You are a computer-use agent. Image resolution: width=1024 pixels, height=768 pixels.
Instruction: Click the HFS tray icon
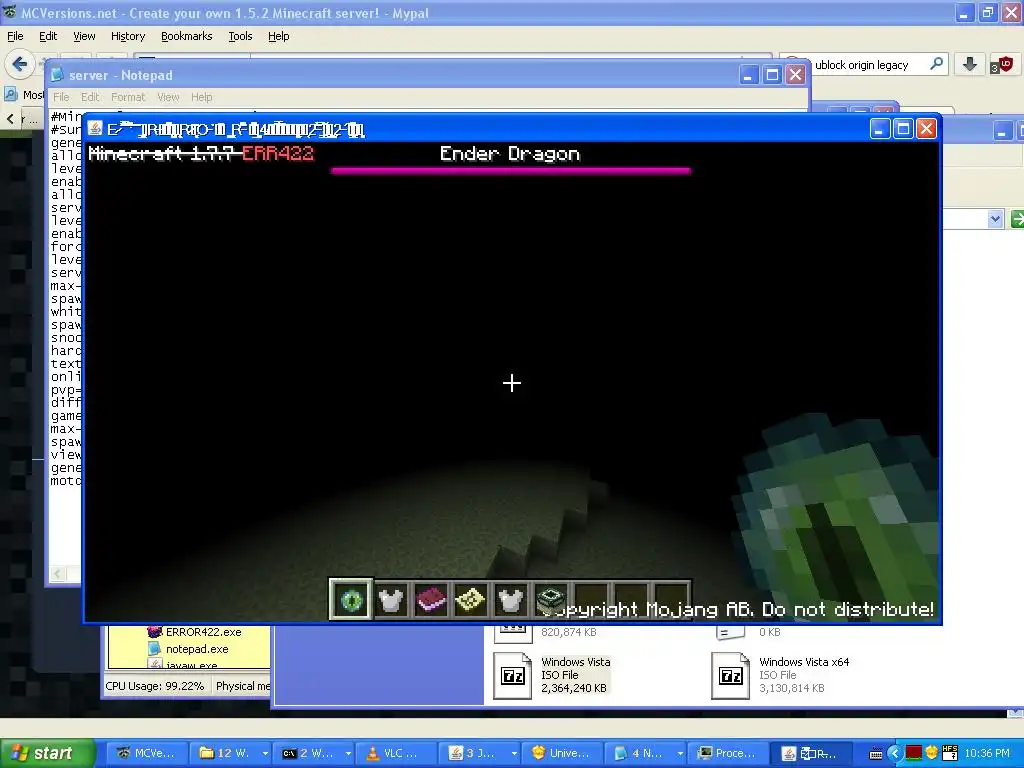(950, 753)
